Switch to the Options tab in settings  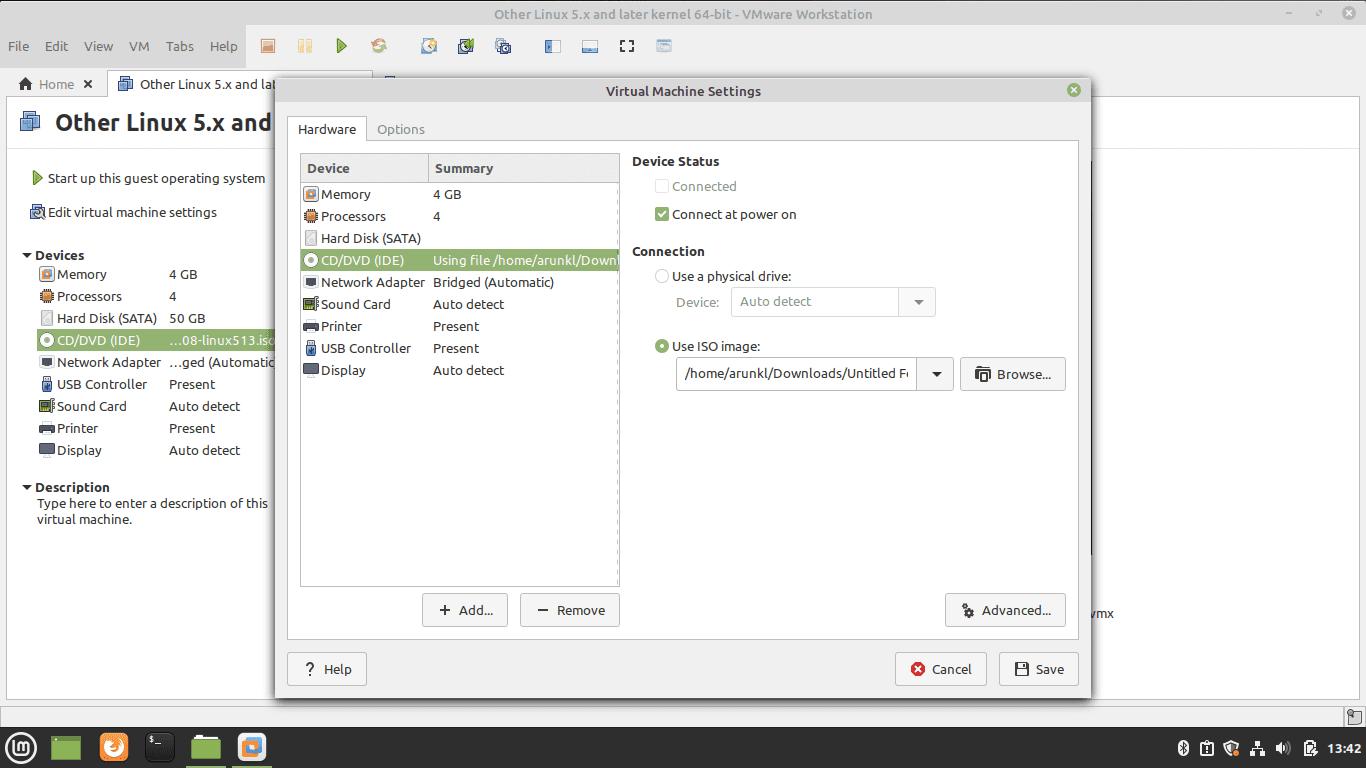[x=401, y=129]
